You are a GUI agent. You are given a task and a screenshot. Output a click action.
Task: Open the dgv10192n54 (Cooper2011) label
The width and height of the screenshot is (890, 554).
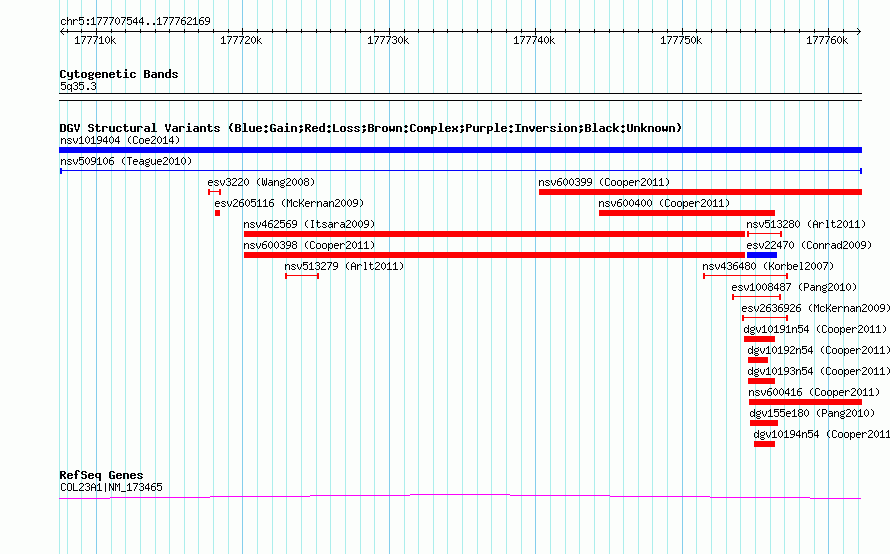click(x=818, y=350)
